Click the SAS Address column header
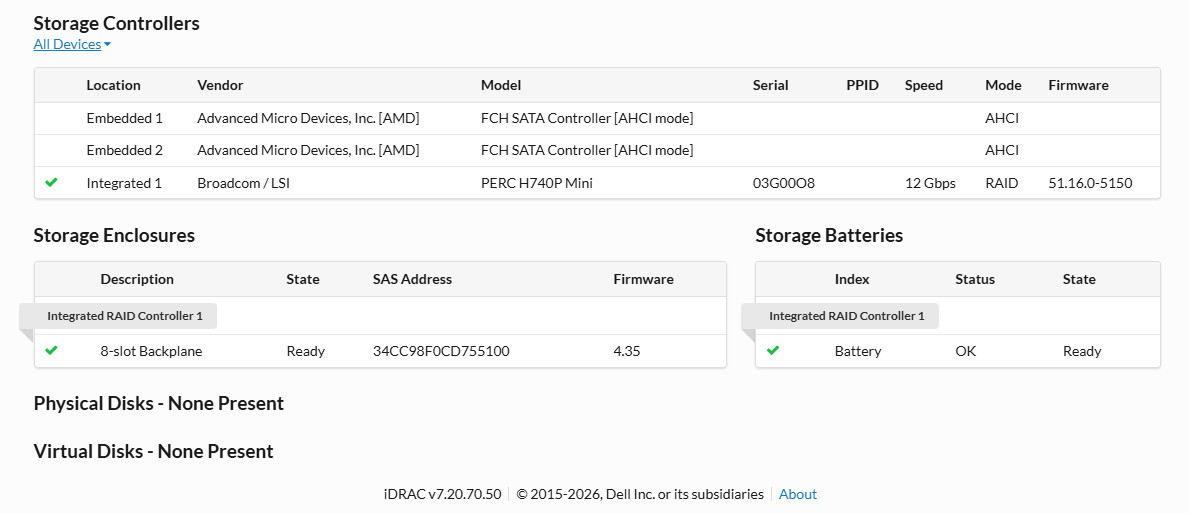Screen dimensions: 1189x513 coord(412,279)
